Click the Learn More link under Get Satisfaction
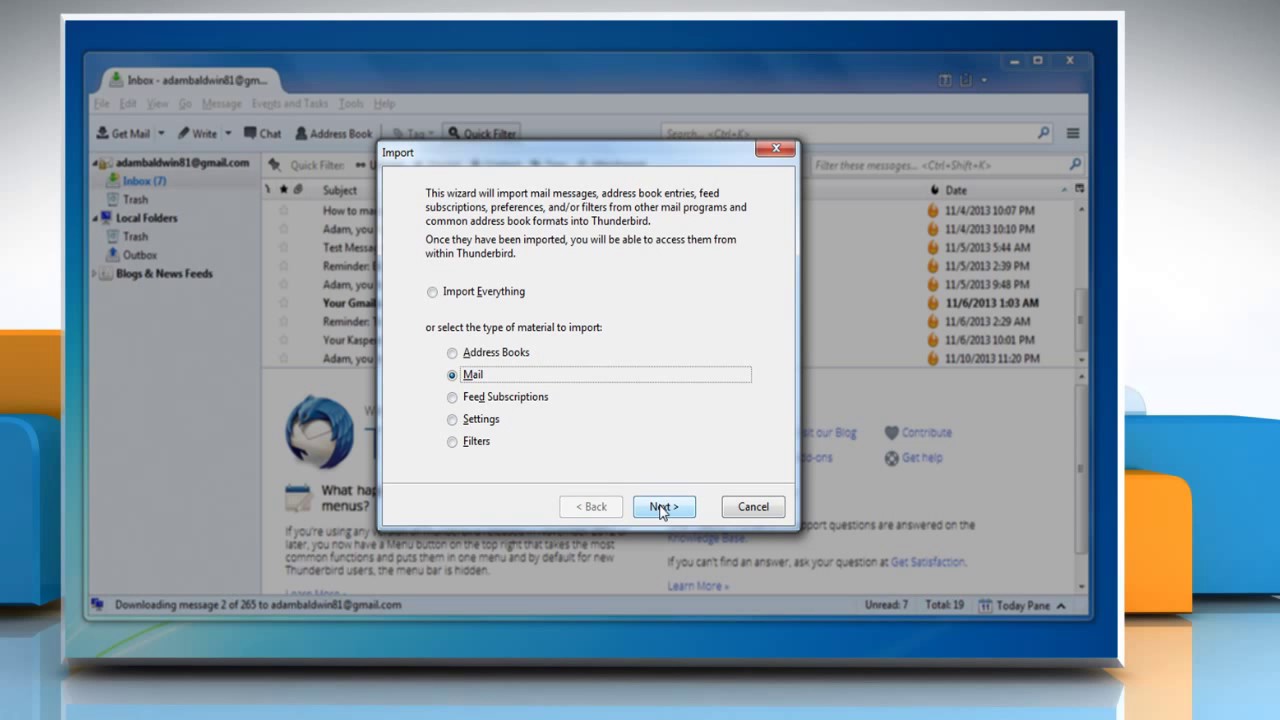Screen dimensions: 1280x720 coord(698,586)
